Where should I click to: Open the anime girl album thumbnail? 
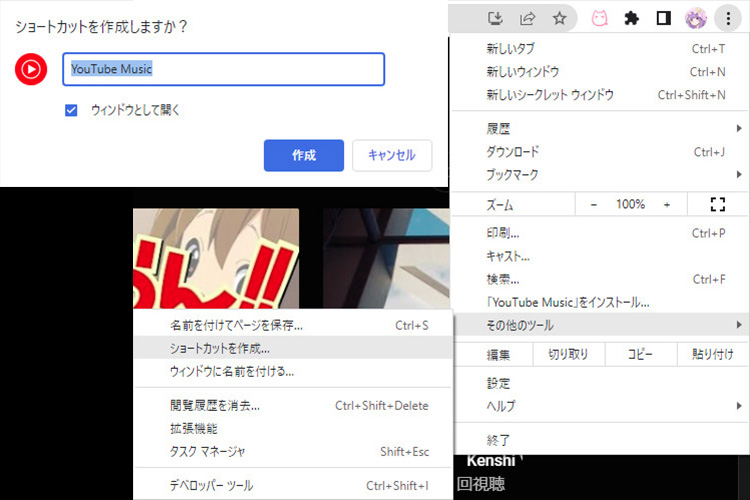point(216,258)
